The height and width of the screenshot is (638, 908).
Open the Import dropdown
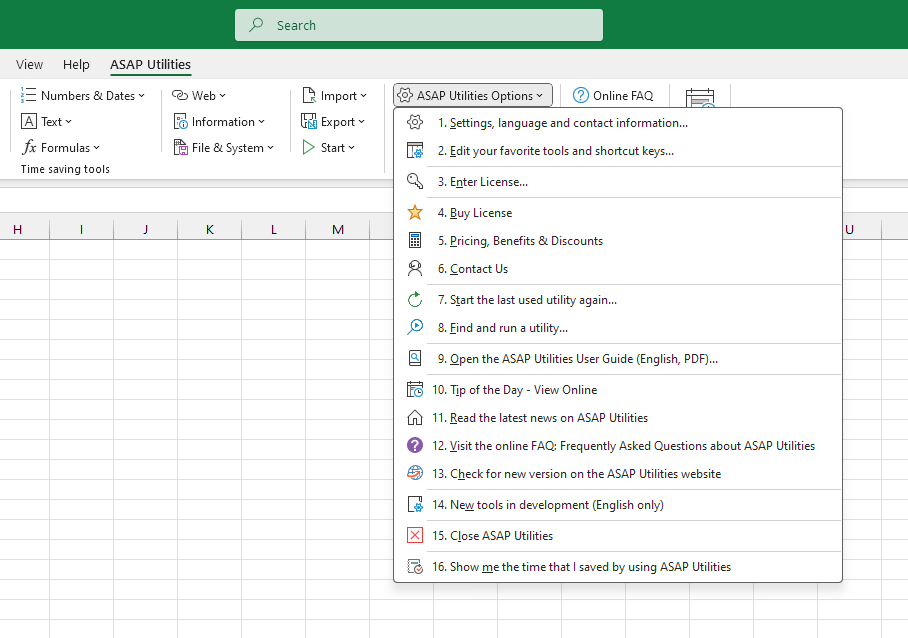coord(334,96)
